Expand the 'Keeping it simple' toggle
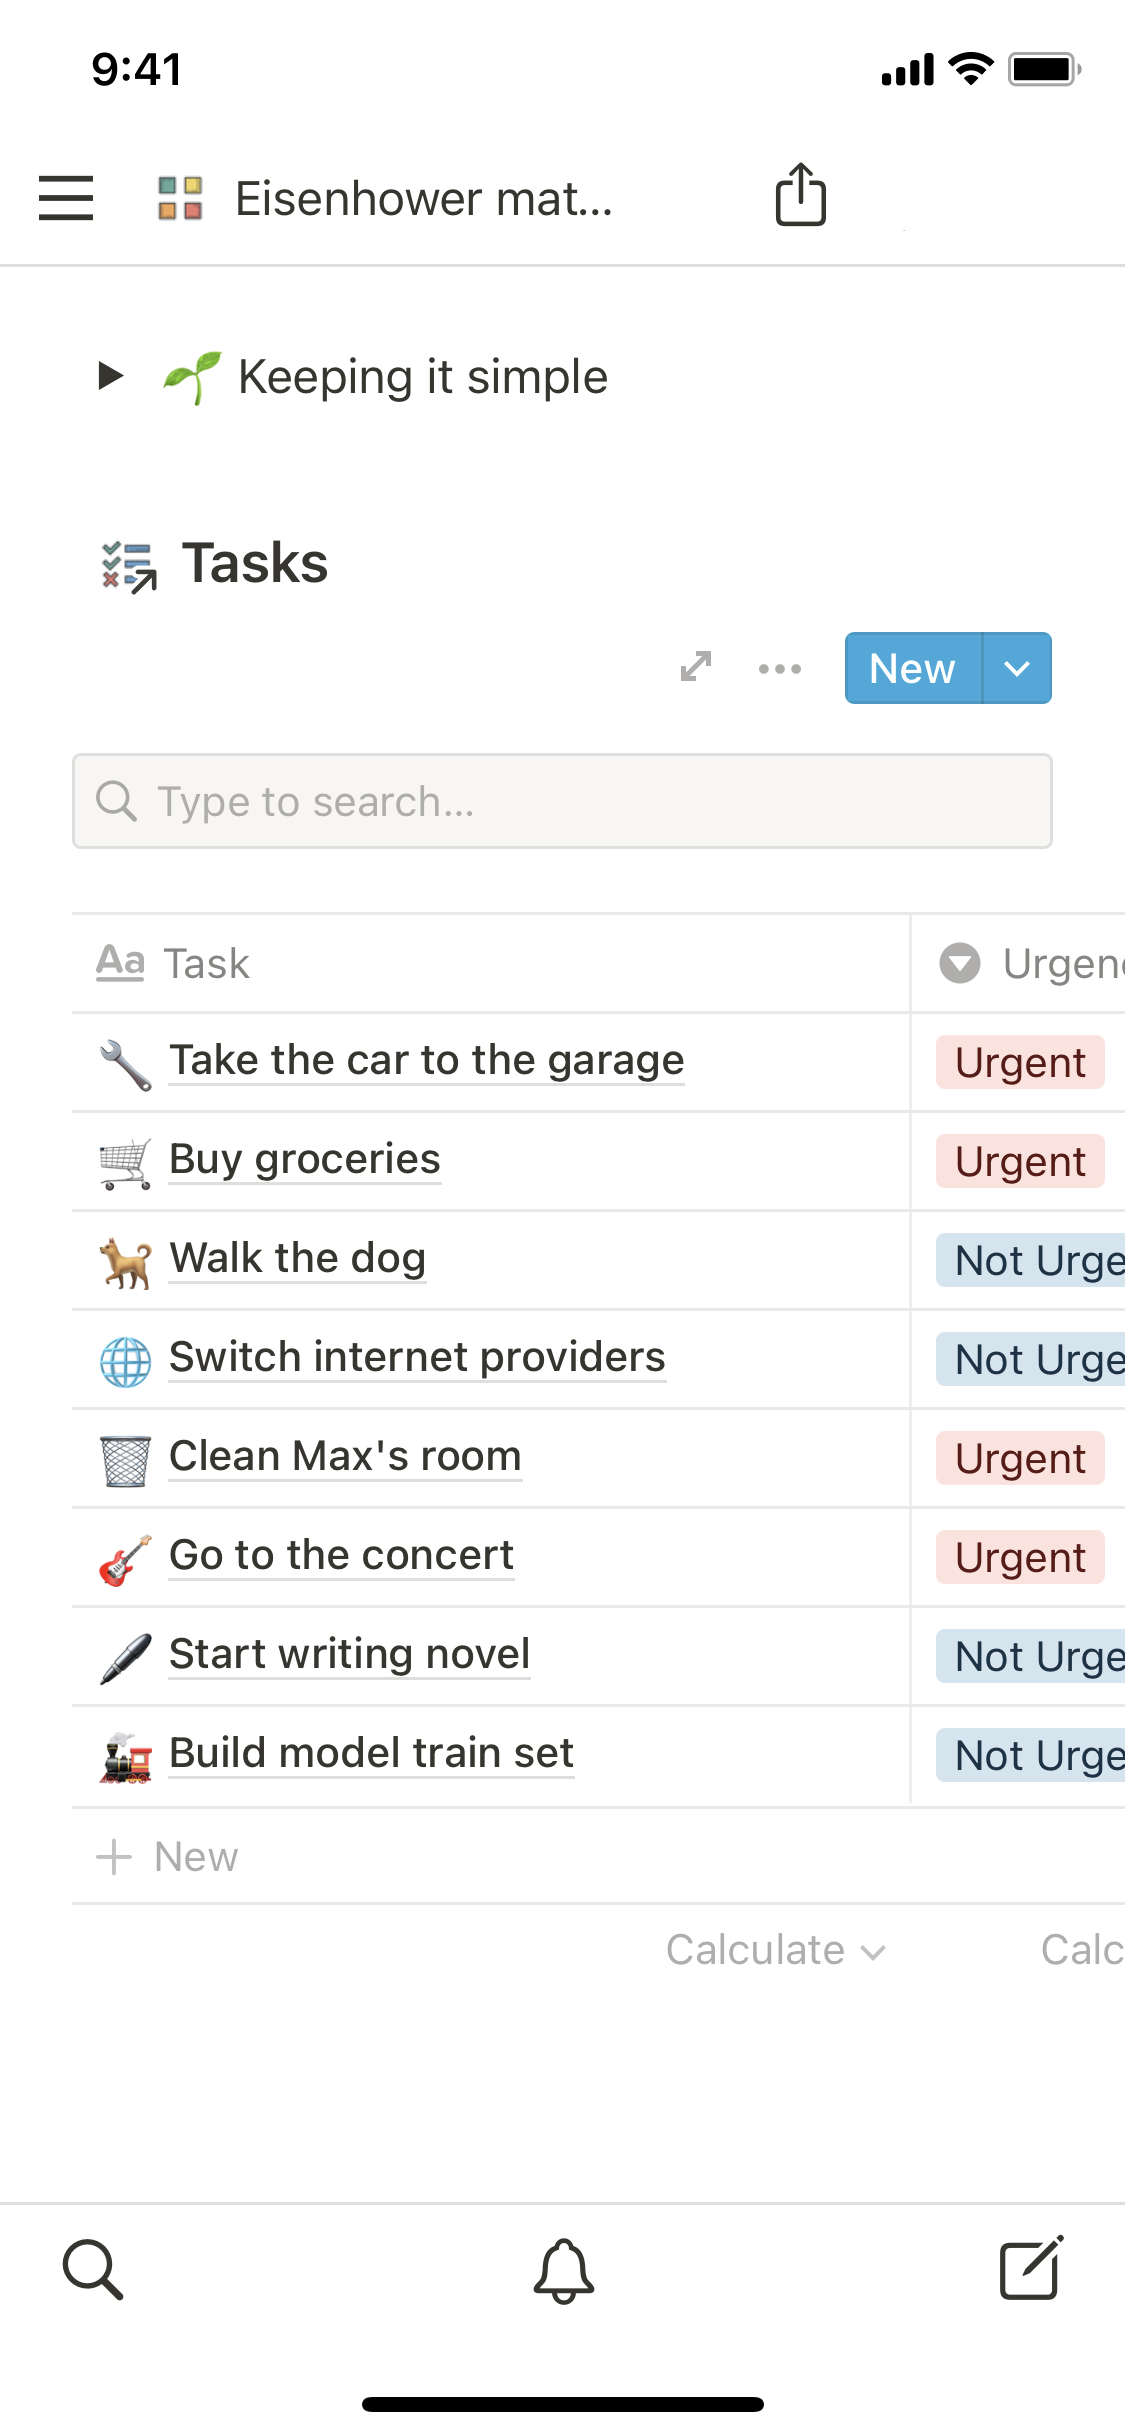Image resolution: width=1125 pixels, height=2436 pixels. click(x=110, y=377)
